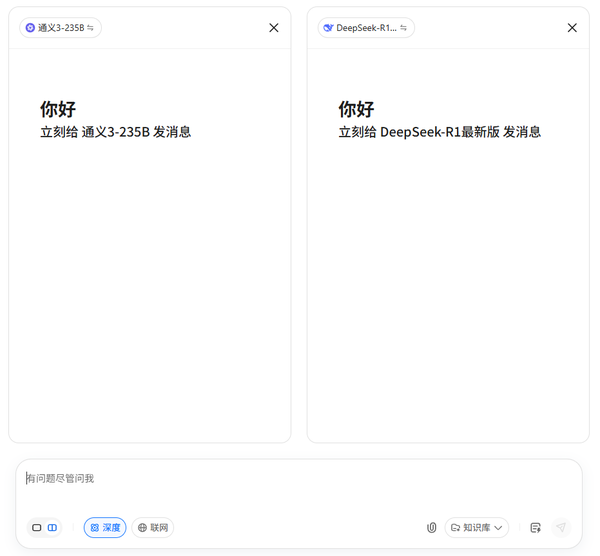Click the new conversation icon
The height and width of the screenshot is (556, 600).
point(535,527)
